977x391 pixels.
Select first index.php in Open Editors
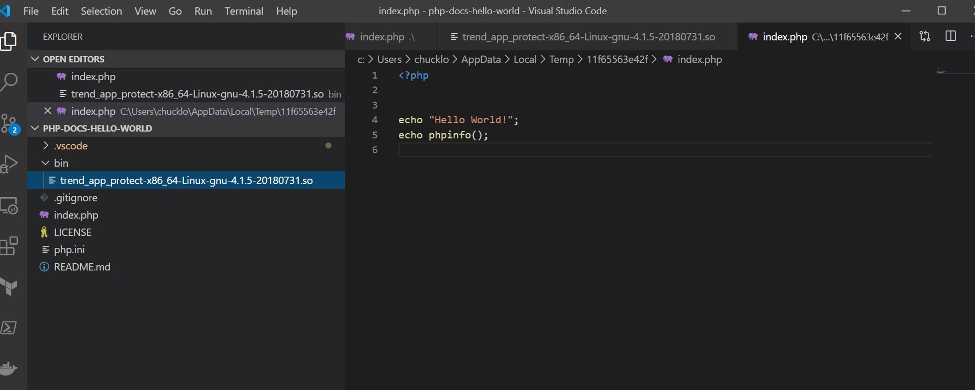(186, 77)
